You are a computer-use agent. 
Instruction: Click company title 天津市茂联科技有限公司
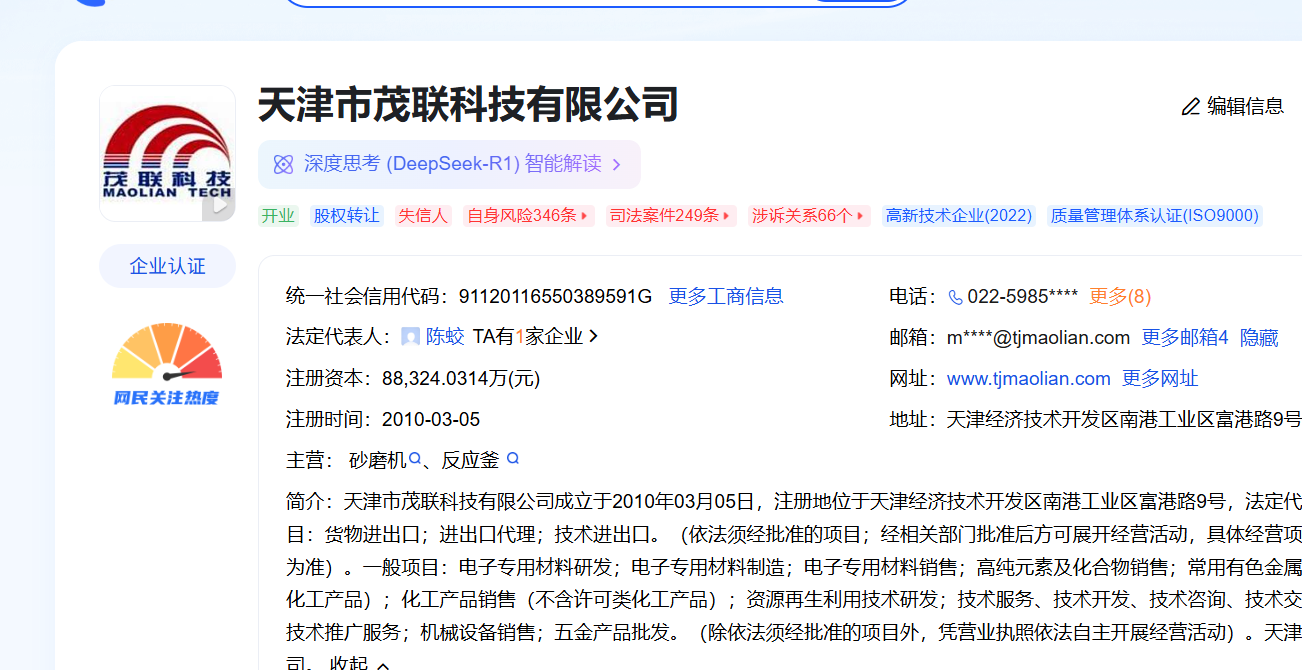[x=469, y=105]
